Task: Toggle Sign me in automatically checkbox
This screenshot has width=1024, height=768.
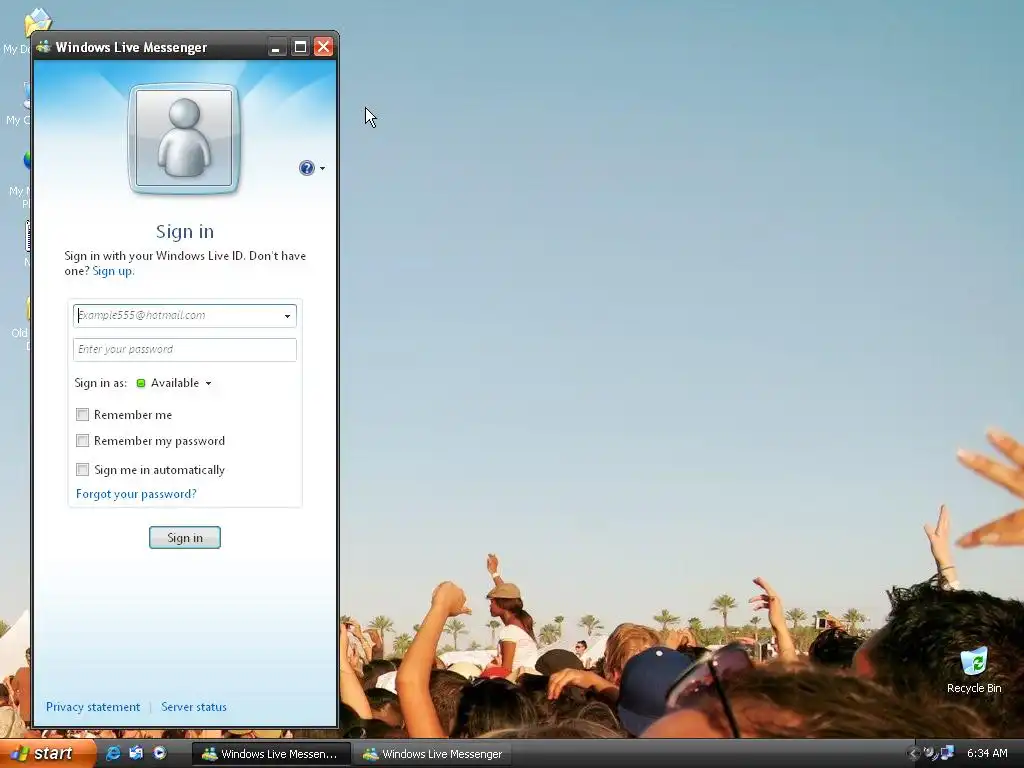Action: [82, 470]
